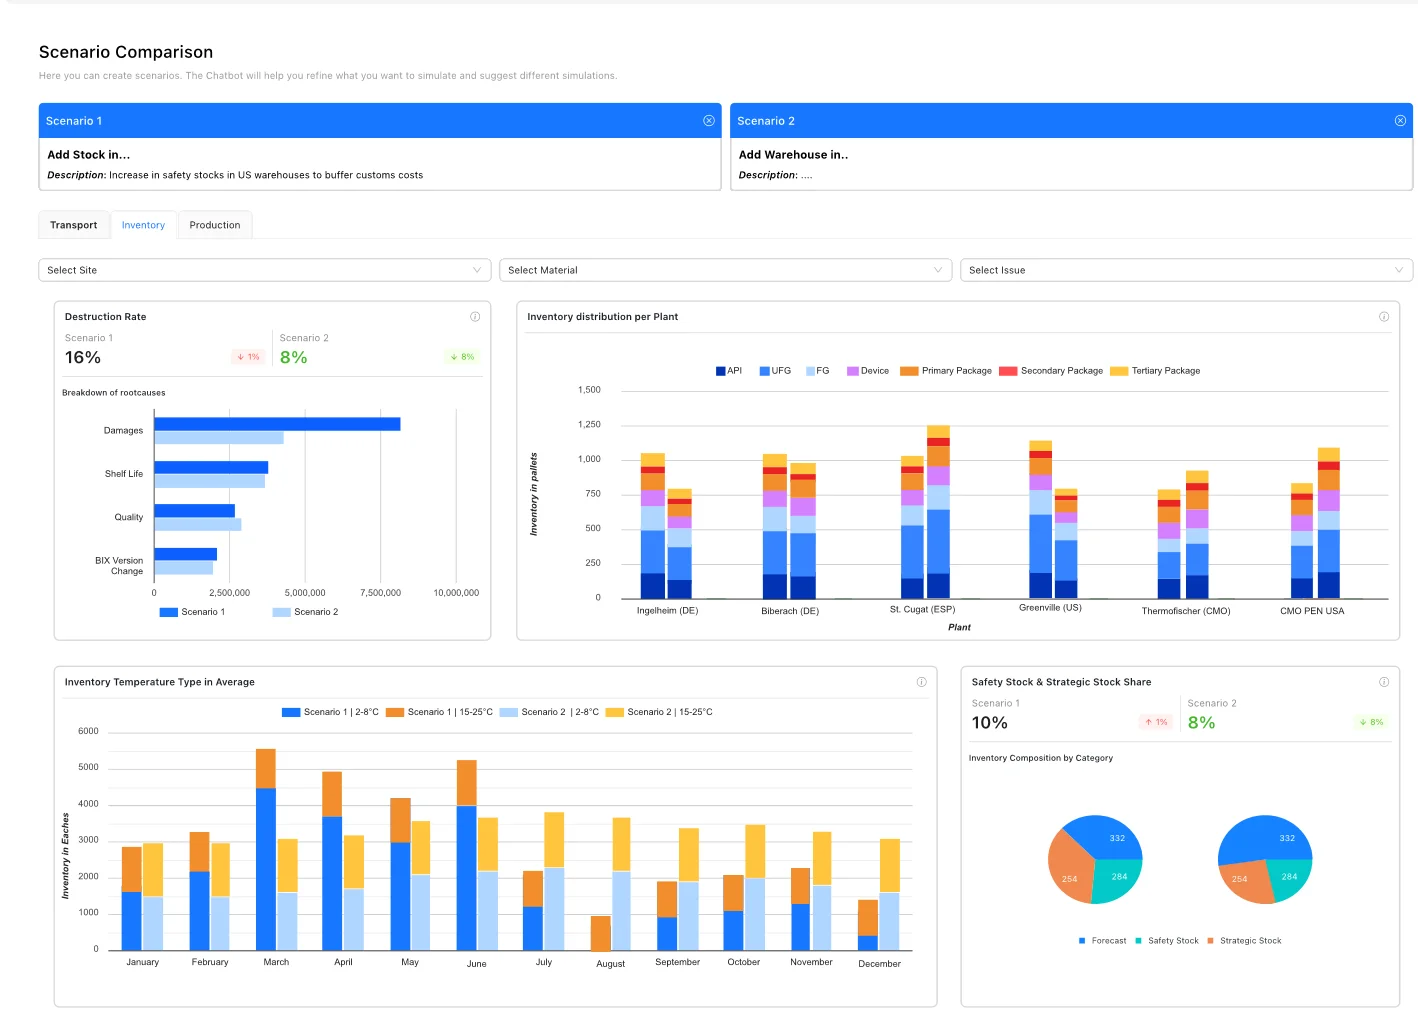Toggle Safety Stock legend under pie charts
Image resolution: width=1418 pixels, height=1014 pixels.
point(1167,941)
